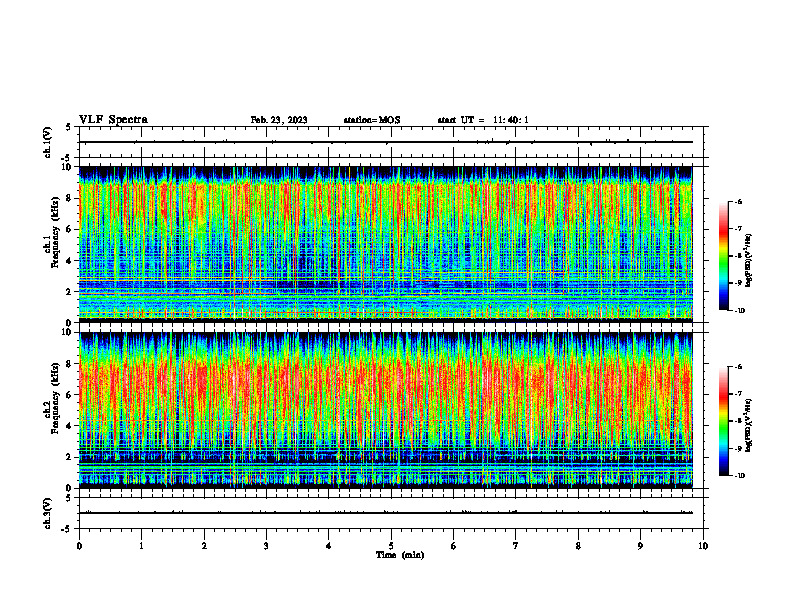The width and height of the screenshot is (792, 612).
Task: Click the upper color bar's log(PSD) label
Action: 749,261
